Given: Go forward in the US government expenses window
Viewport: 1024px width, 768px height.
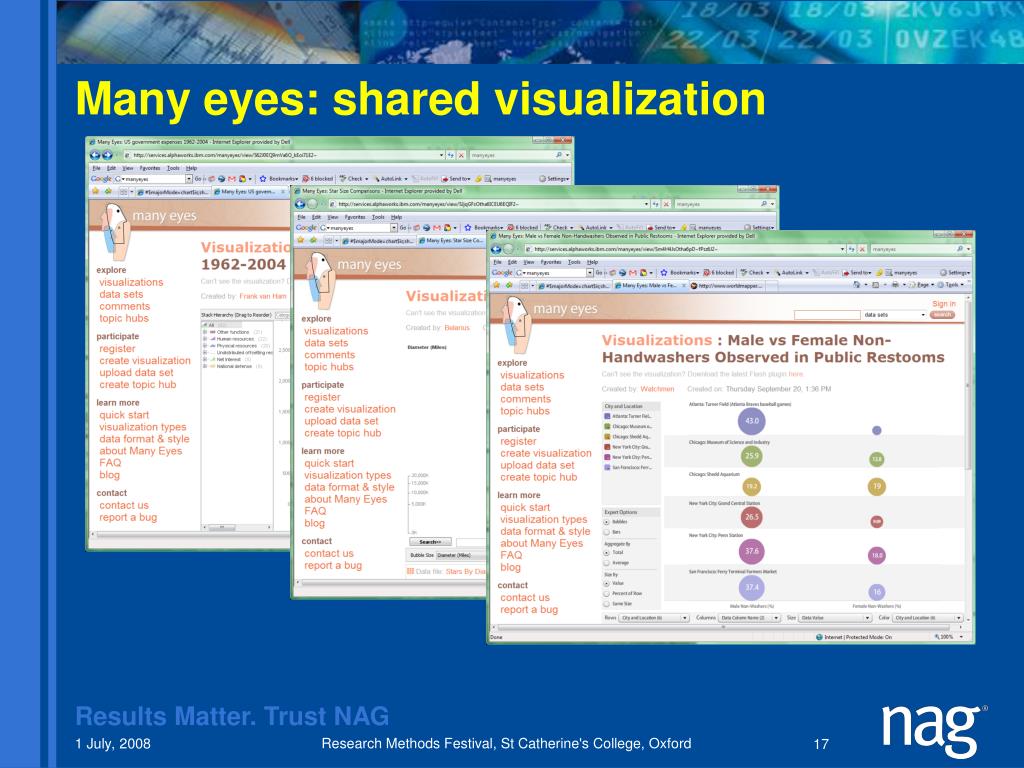Looking at the screenshot, I should tap(107, 155).
